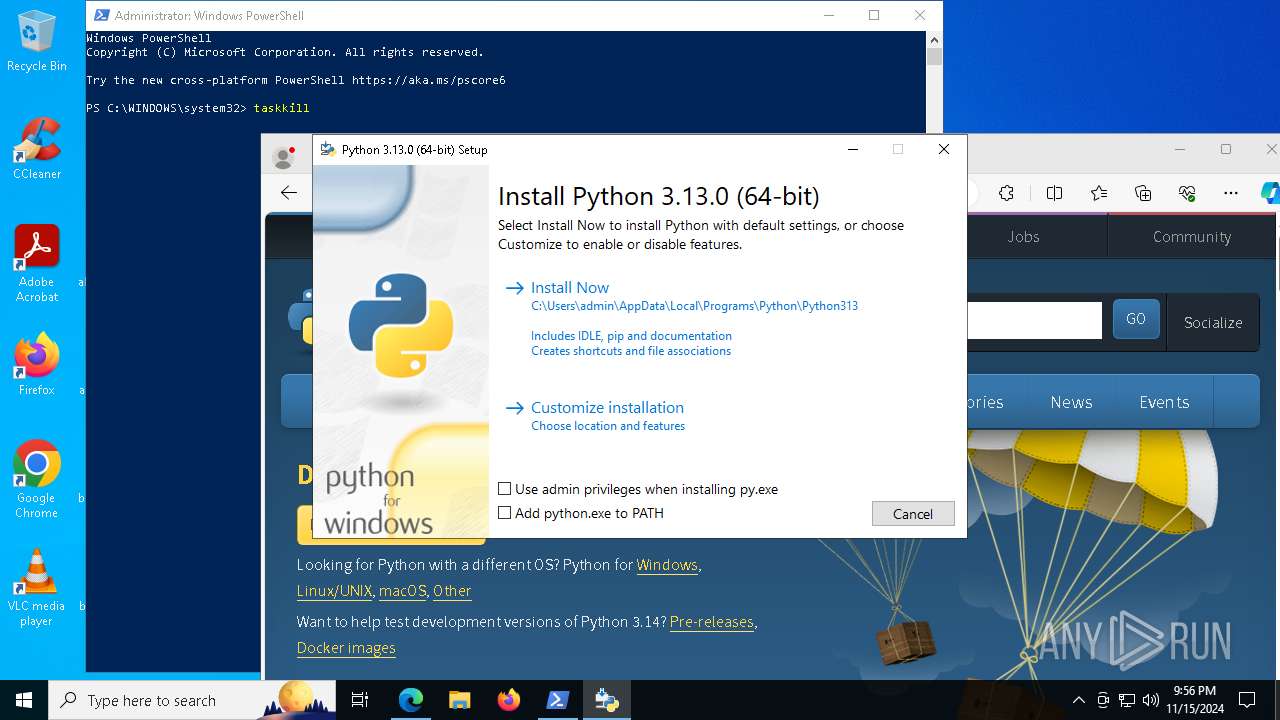Image resolution: width=1280 pixels, height=720 pixels.
Task: Show hidden system tray icons
Action: (x=1079, y=700)
